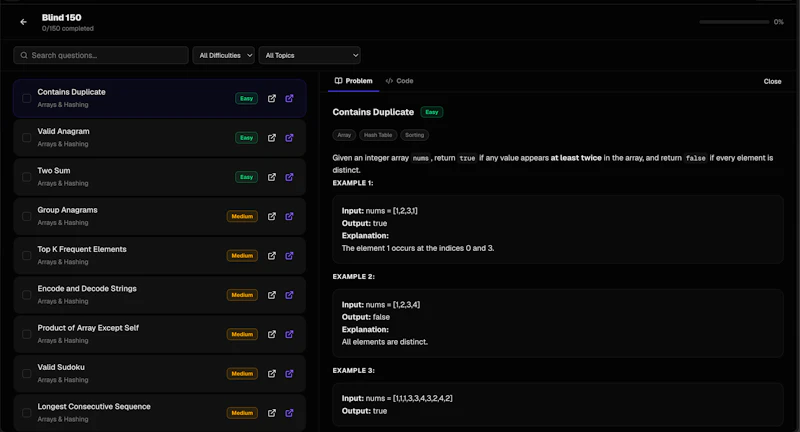Screen dimensions: 800x432
Task: Click the EXAMPLE 2: heading
Action: tap(354, 276)
